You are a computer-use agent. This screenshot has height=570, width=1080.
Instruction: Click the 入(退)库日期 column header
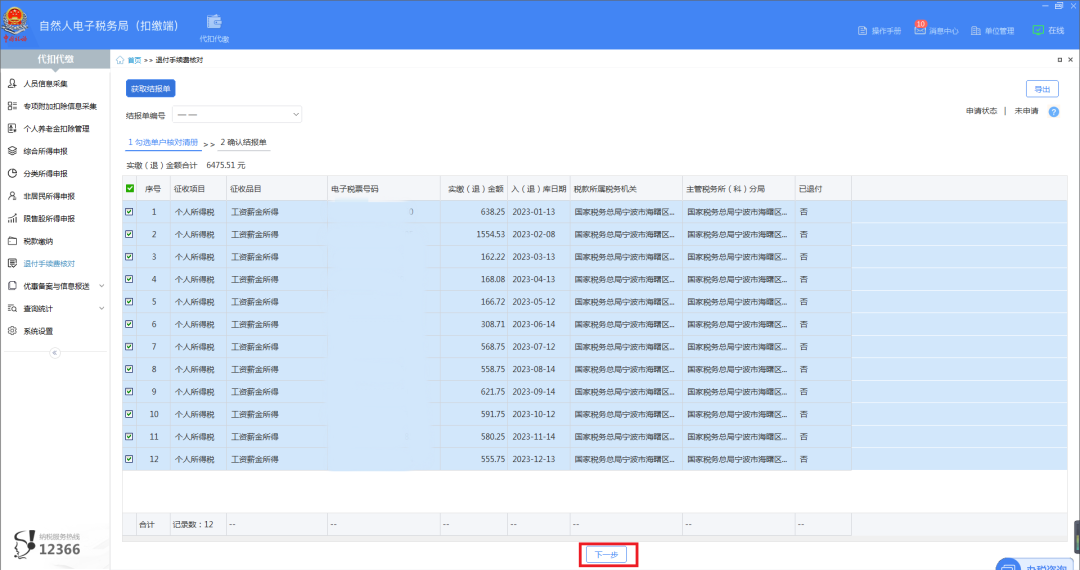pos(539,189)
